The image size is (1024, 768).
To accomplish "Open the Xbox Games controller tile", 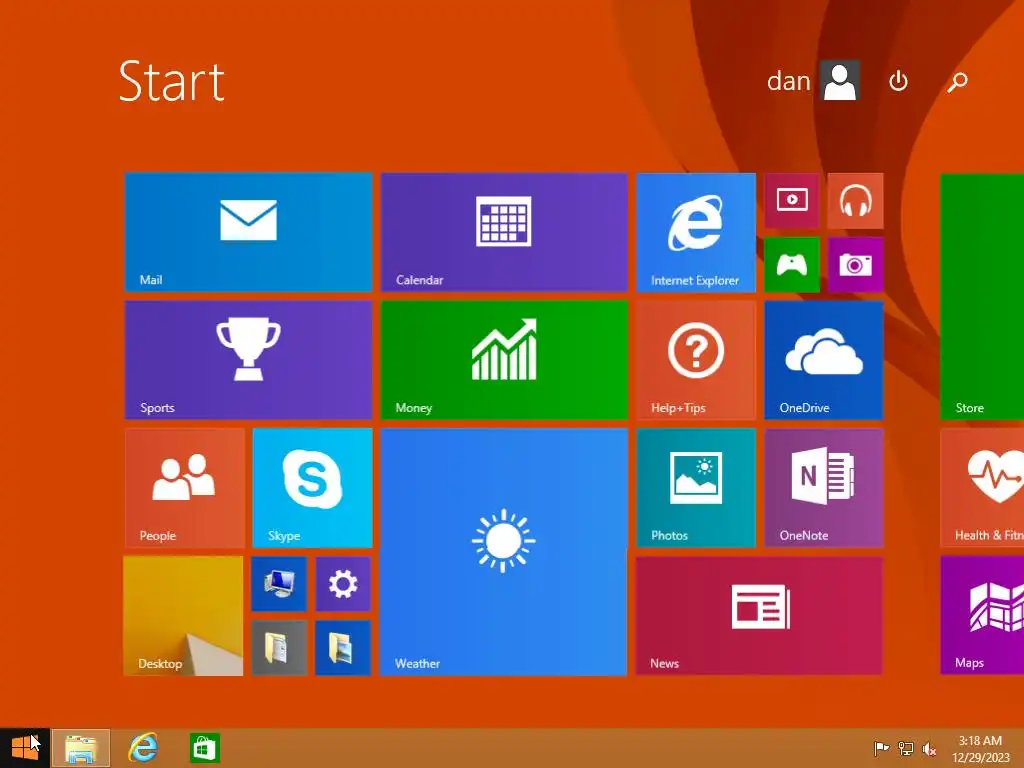I will [x=792, y=264].
